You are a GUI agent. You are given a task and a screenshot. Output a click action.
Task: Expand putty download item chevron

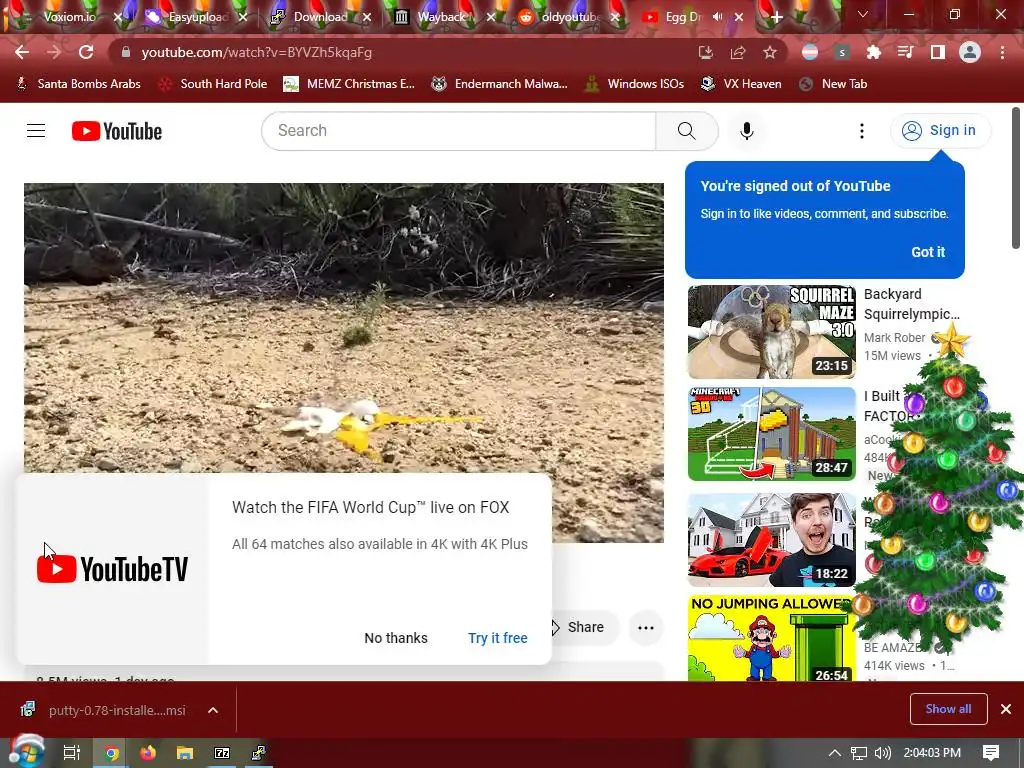coord(213,711)
